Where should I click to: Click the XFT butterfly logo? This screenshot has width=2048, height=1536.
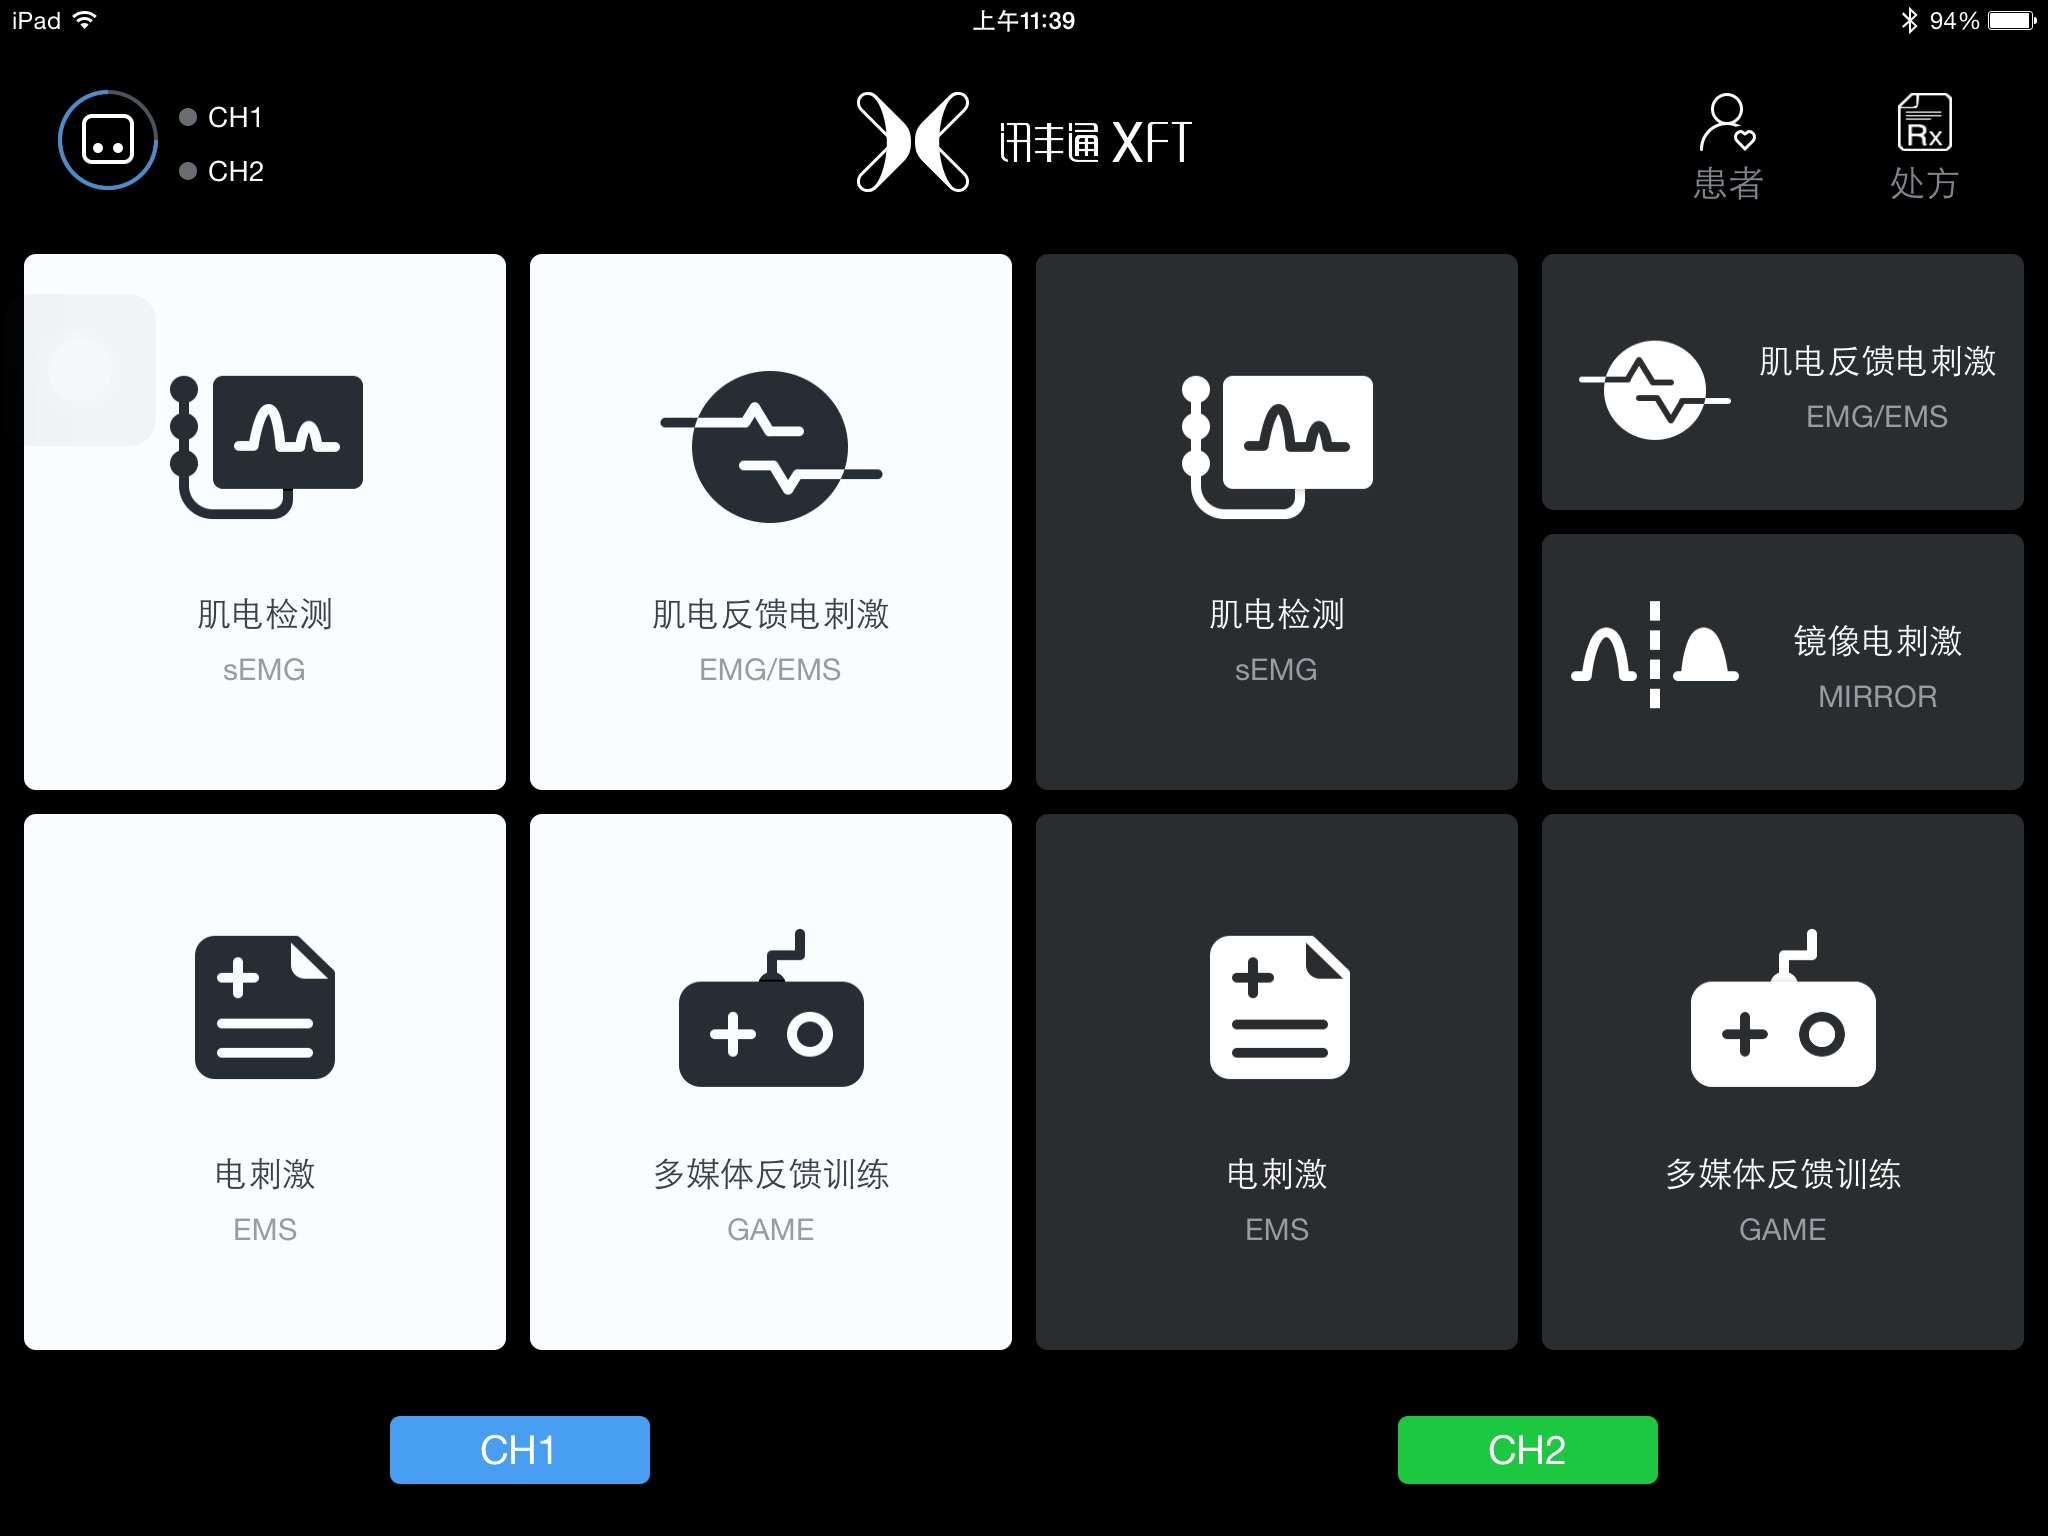click(x=913, y=142)
